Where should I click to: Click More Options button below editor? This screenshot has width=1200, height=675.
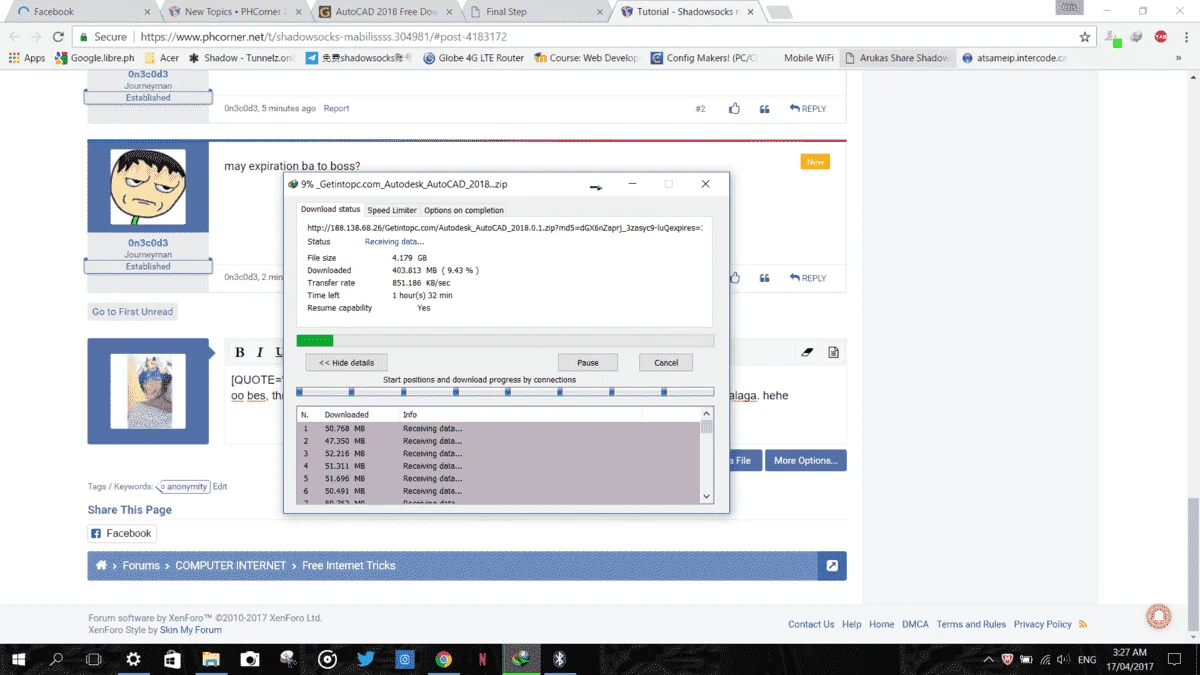806,460
